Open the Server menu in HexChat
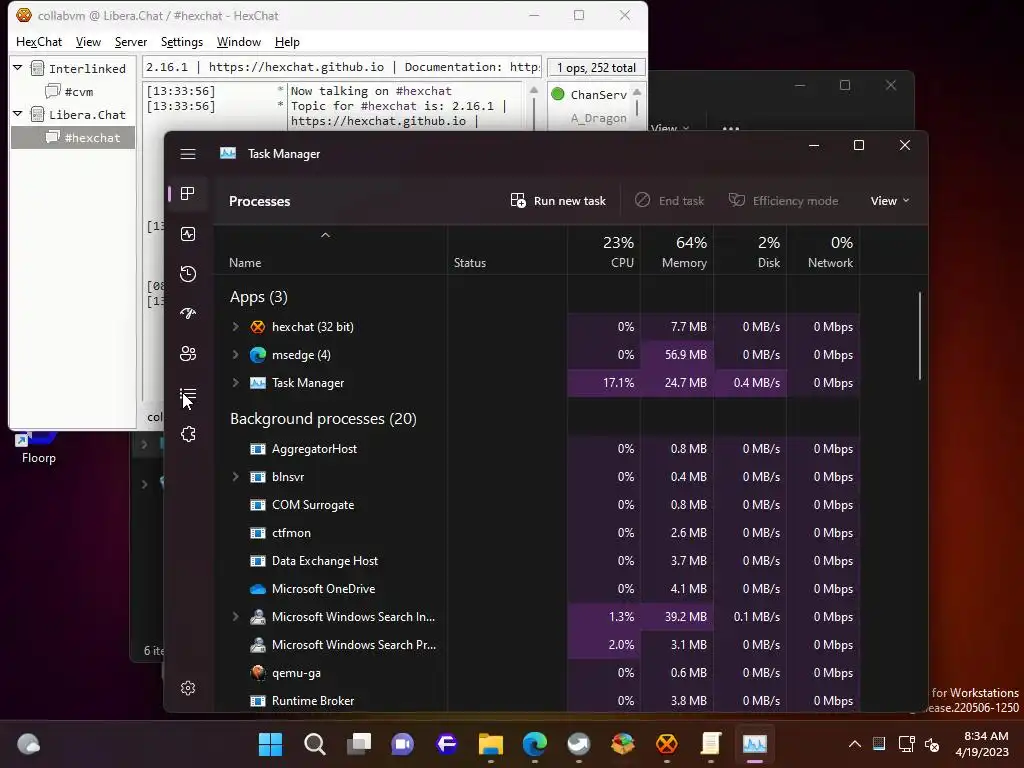Screen dimensions: 1024x768 click(x=131, y=42)
